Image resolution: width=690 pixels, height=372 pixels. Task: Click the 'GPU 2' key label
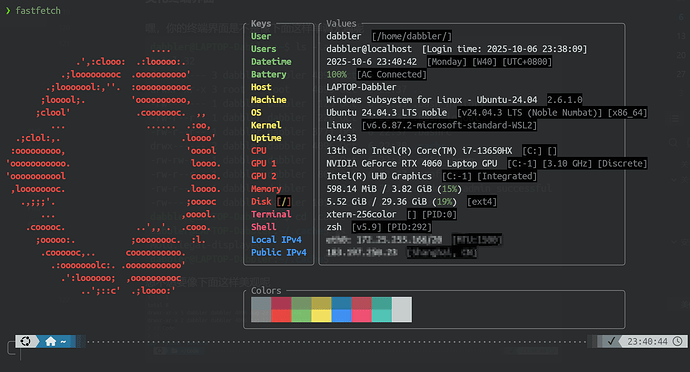click(x=264, y=176)
